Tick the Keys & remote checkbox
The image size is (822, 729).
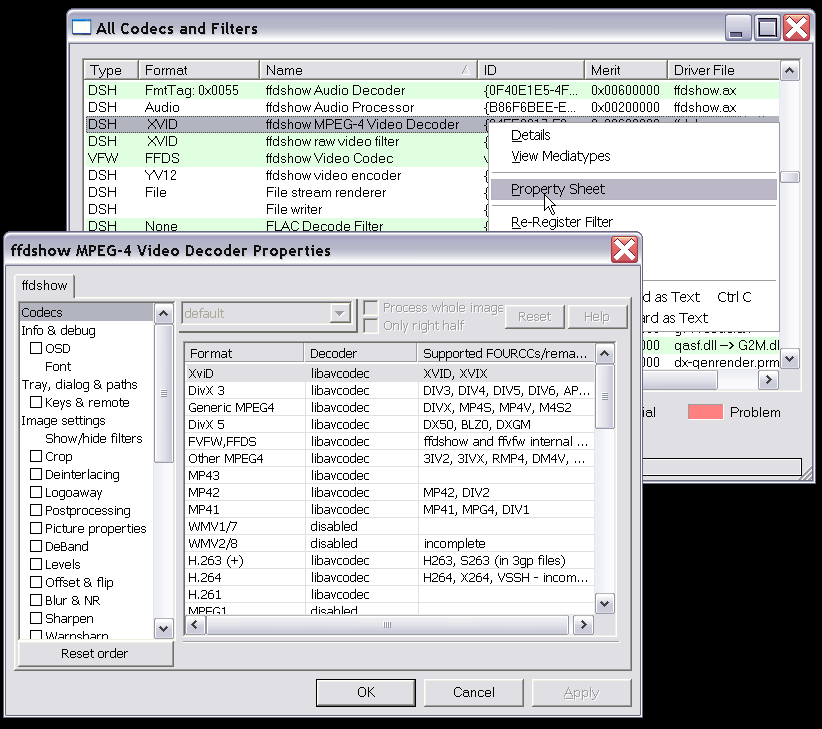click(36, 402)
